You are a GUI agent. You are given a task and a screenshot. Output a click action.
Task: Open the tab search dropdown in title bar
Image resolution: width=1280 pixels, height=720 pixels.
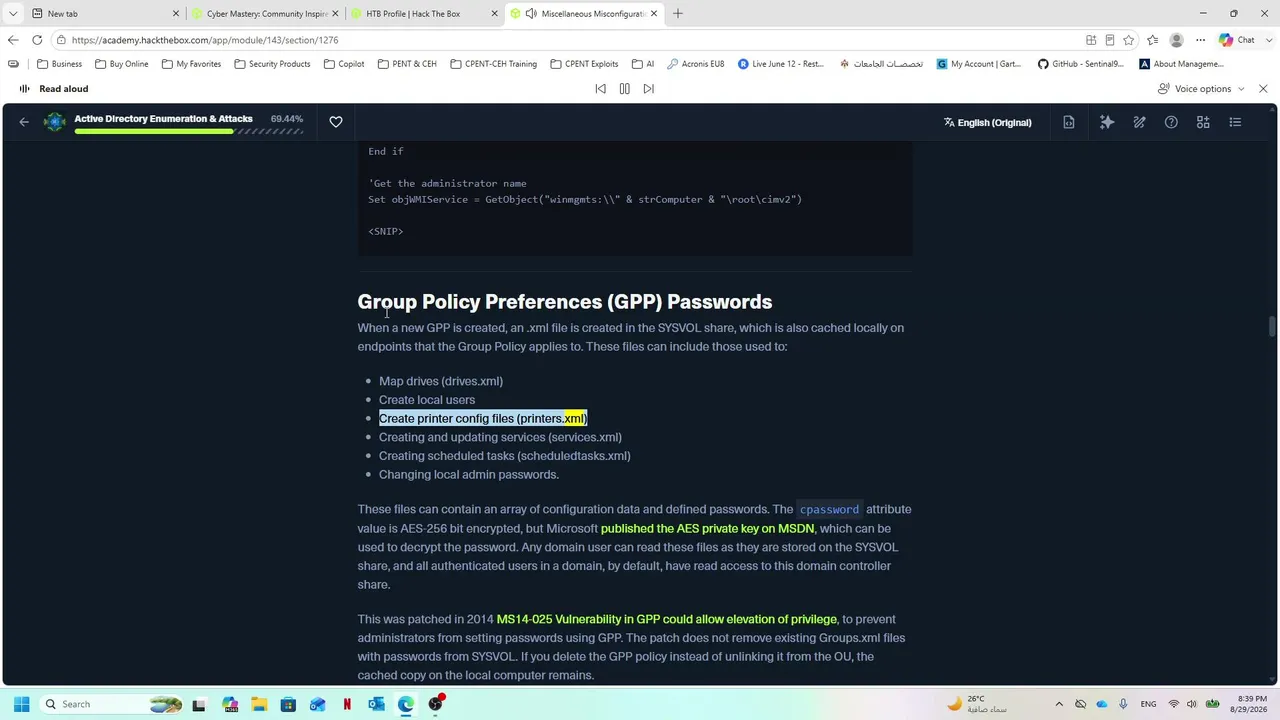pyautogui.click(x=12, y=14)
